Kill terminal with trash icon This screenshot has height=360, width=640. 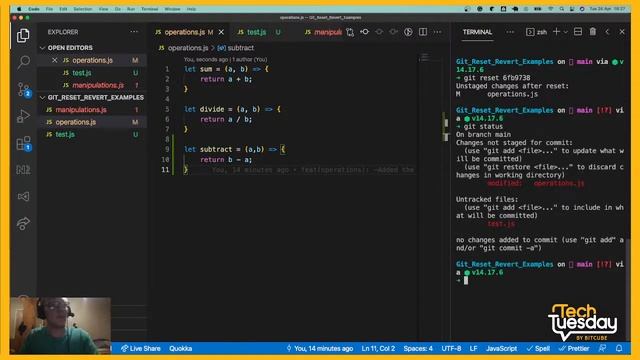coord(593,32)
